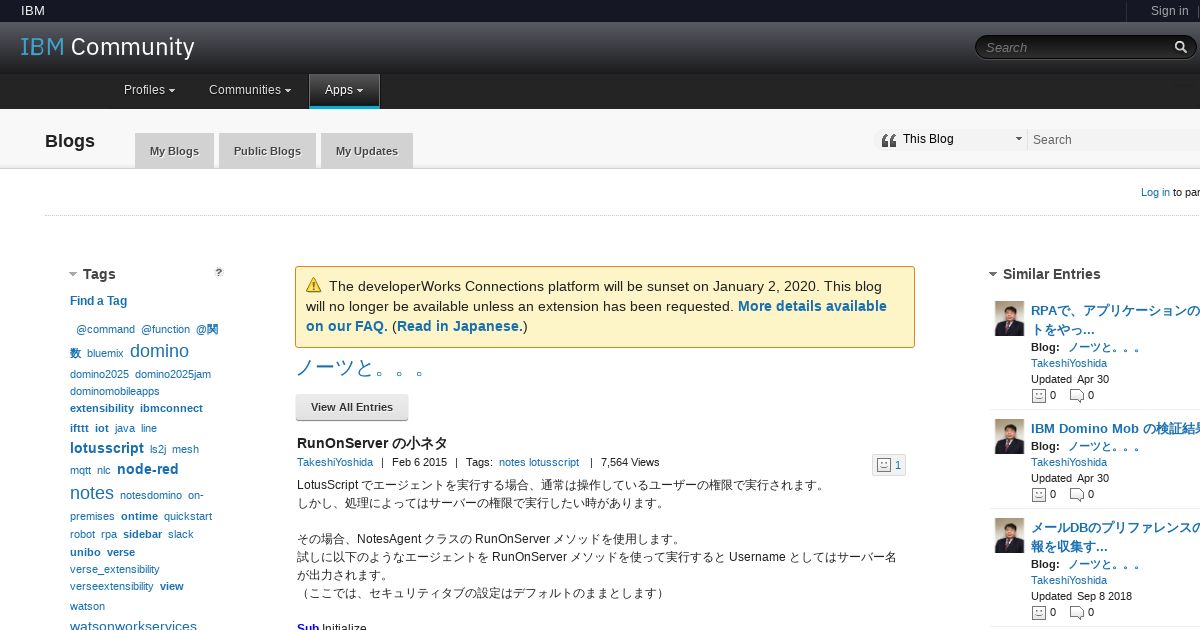Image resolution: width=1200 pixels, height=630 pixels.
Task: Open the Apps dropdown menu
Action: (344, 90)
